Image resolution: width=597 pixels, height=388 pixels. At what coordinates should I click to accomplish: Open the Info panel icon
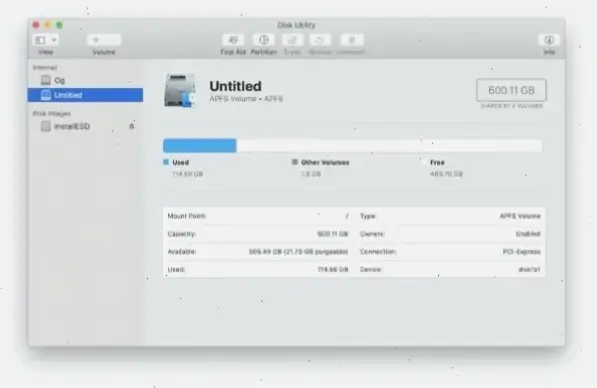pyautogui.click(x=549, y=40)
